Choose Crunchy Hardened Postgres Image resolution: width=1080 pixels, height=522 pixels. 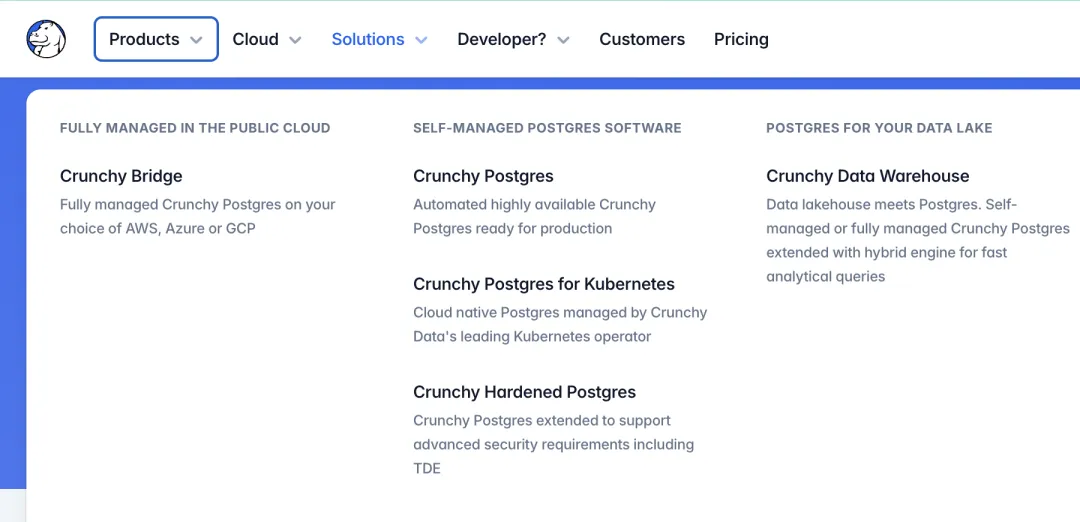pyautogui.click(x=524, y=392)
